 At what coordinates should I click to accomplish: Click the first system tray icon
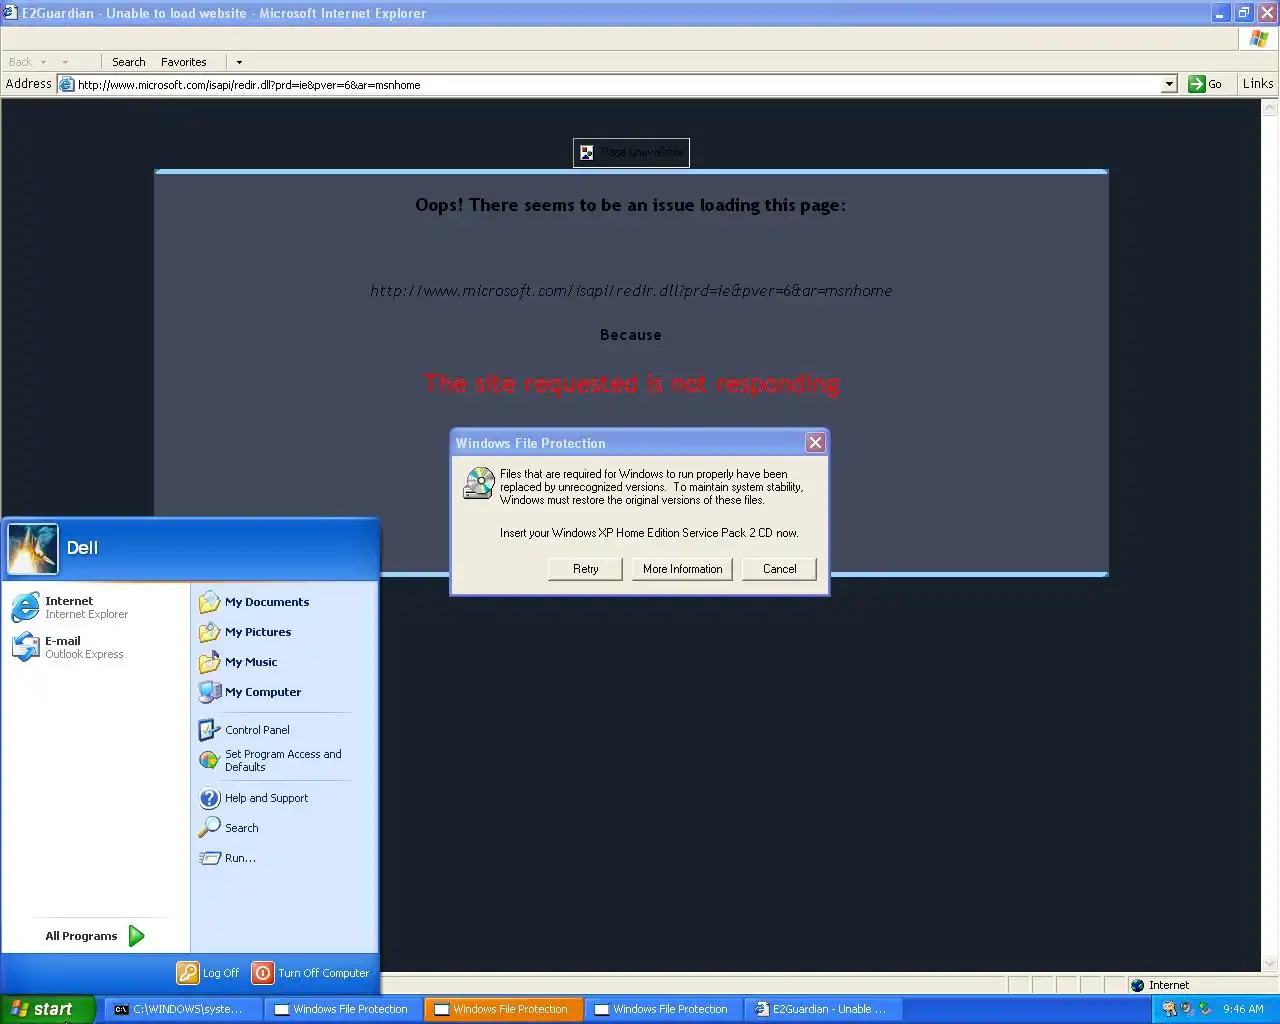(1169, 1009)
